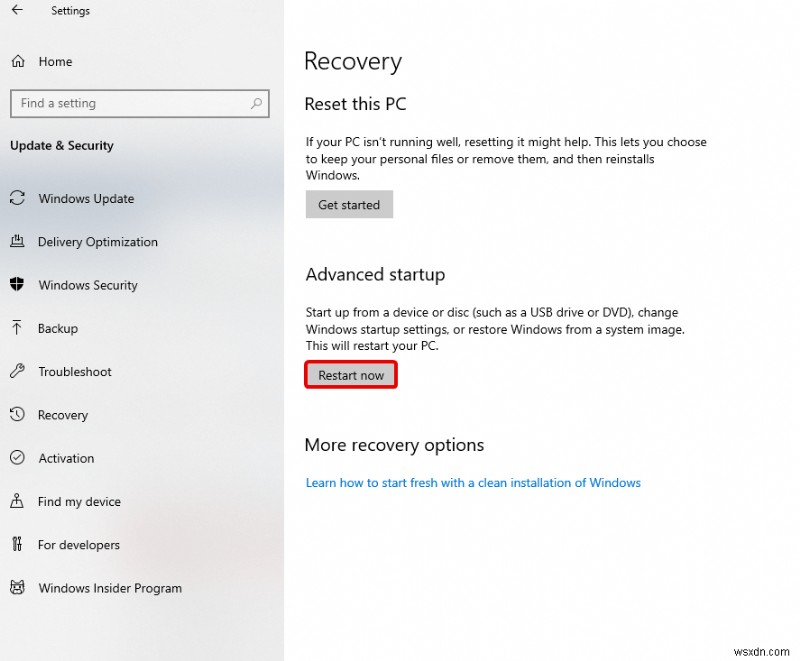The image size is (800, 661).
Task: Select Backup from the sidebar
Action: tap(56, 328)
